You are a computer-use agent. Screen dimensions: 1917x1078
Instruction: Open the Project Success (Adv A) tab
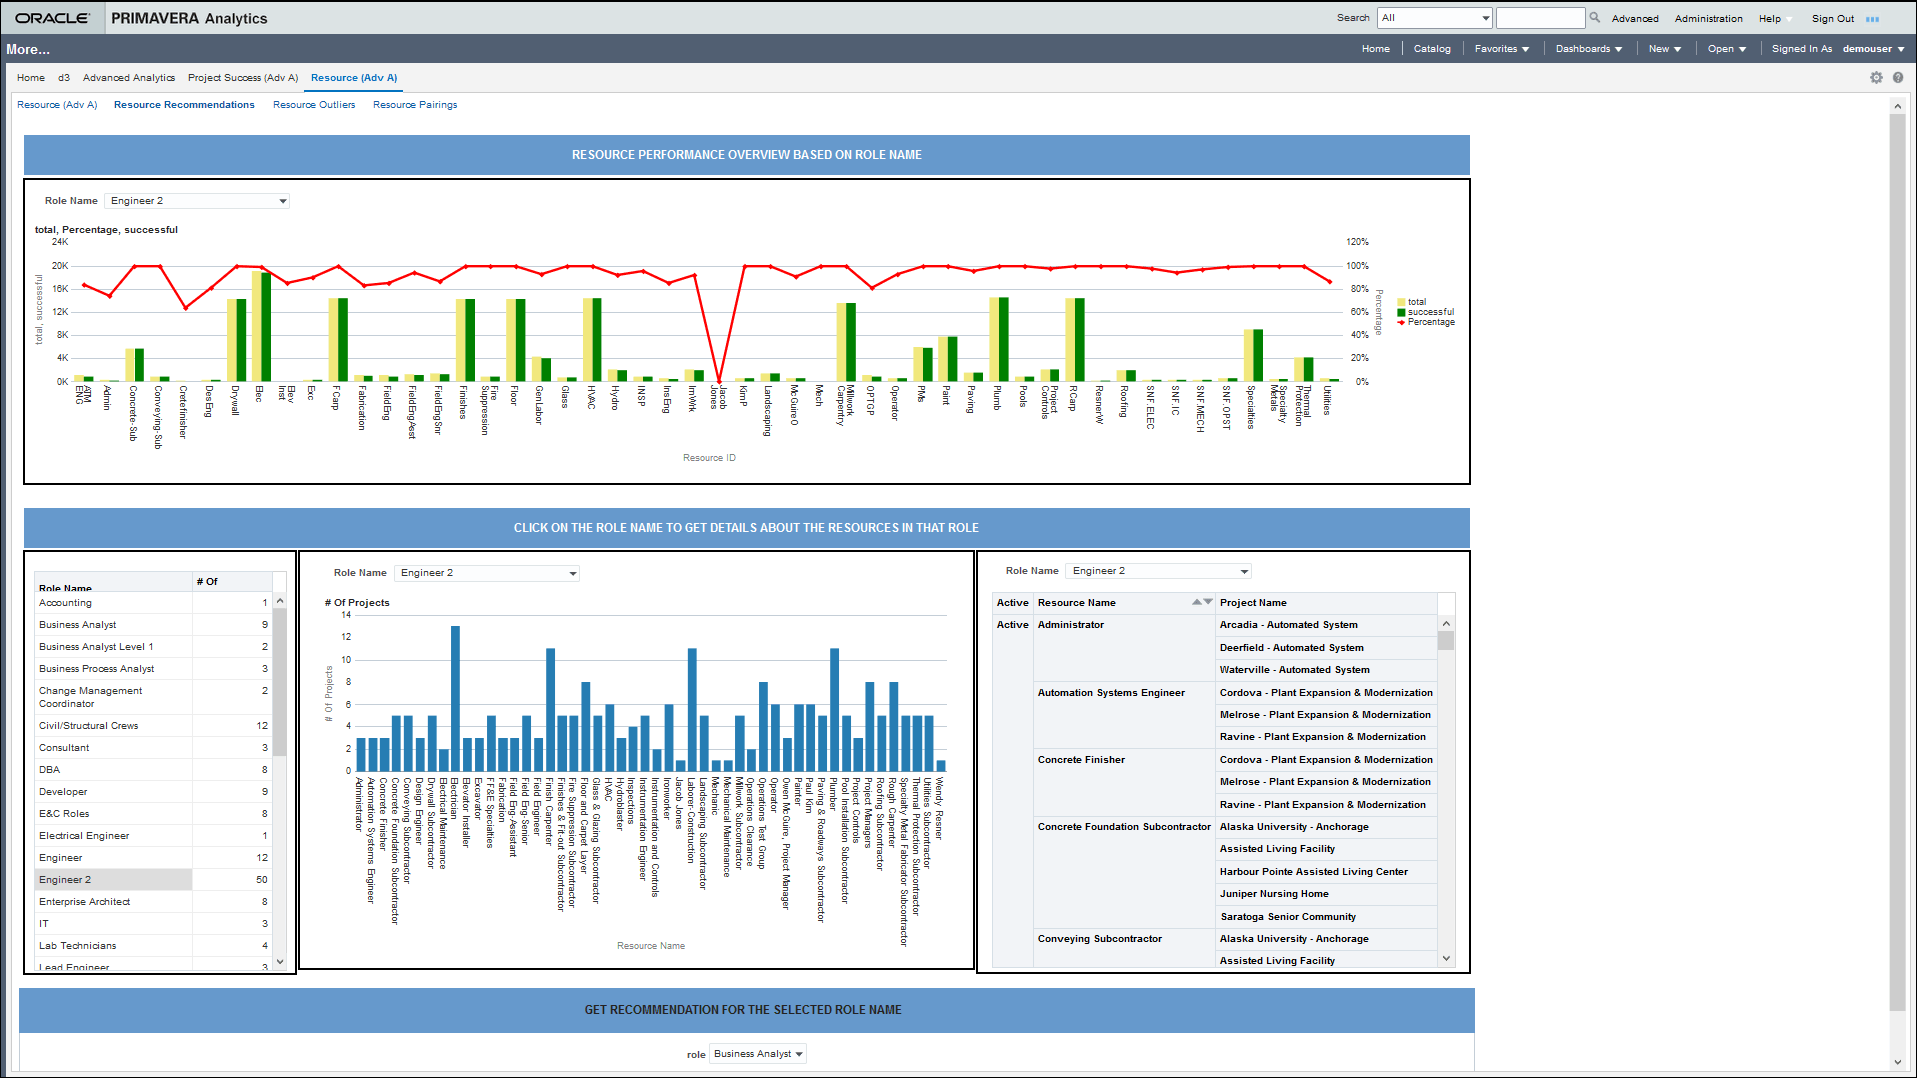243,78
